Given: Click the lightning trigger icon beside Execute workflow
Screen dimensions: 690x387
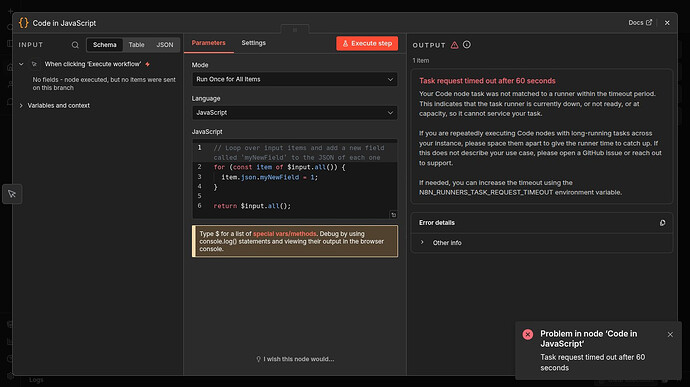Looking at the screenshot, I should [147, 64].
